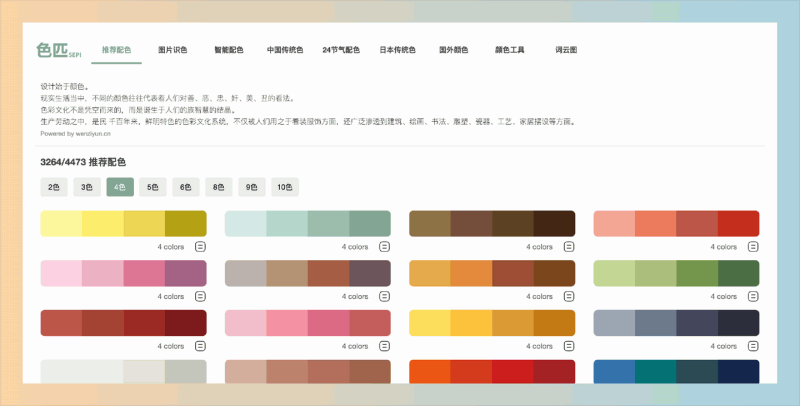Open list icon for the dark brown palette
This screenshot has height=406, width=800.
coord(569,247)
